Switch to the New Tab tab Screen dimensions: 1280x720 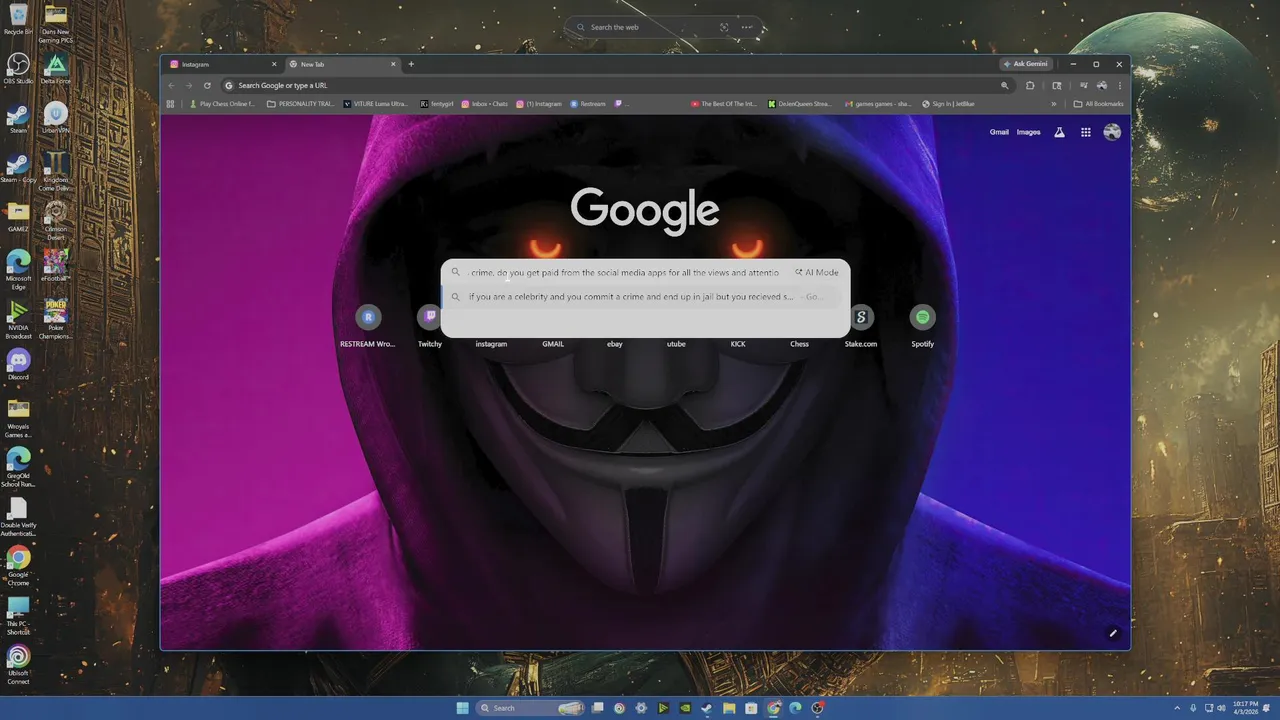pyautogui.click(x=340, y=64)
